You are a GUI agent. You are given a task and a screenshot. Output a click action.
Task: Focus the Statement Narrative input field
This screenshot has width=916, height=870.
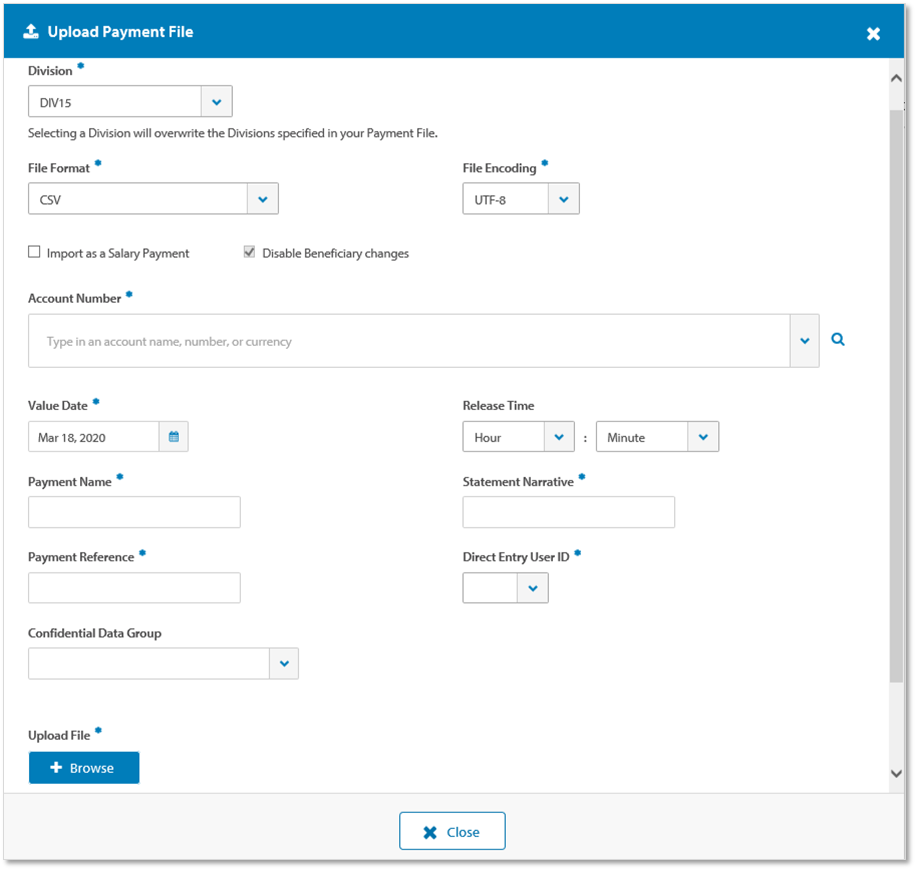[x=568, y=512]
